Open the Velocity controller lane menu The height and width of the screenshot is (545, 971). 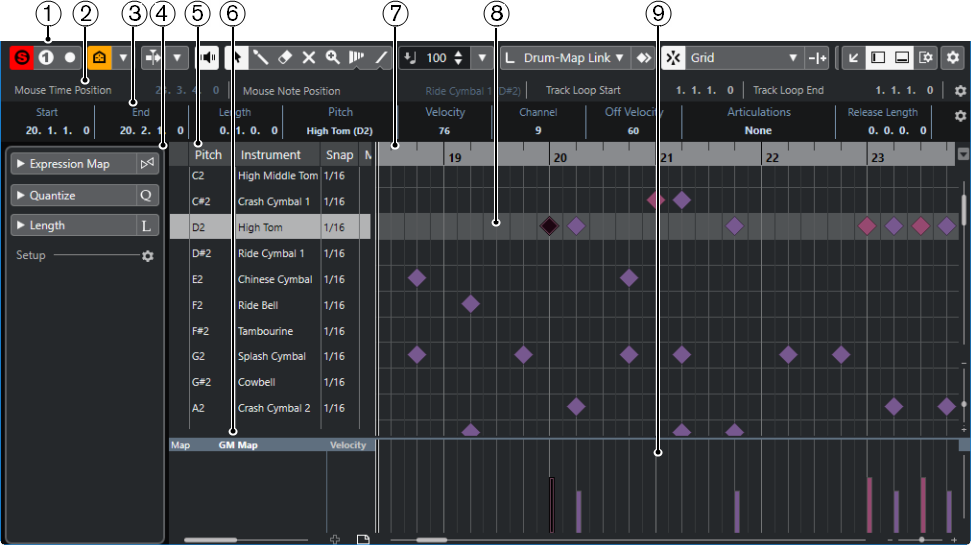pyautogui.click(x=347, y=445)
